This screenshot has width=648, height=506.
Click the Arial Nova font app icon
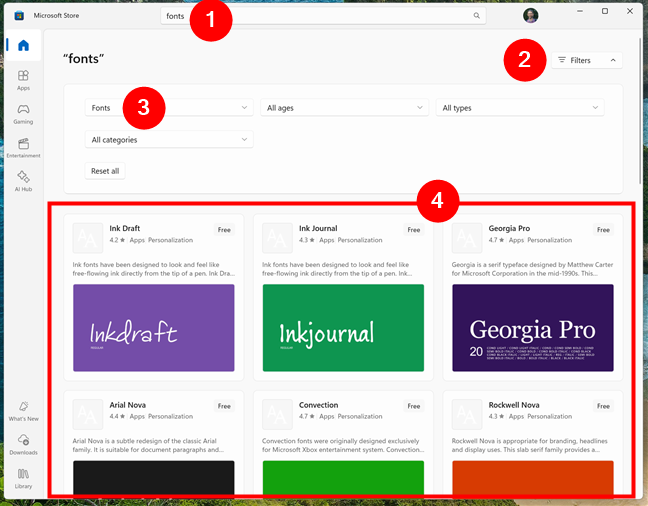(x=88, y=415)
